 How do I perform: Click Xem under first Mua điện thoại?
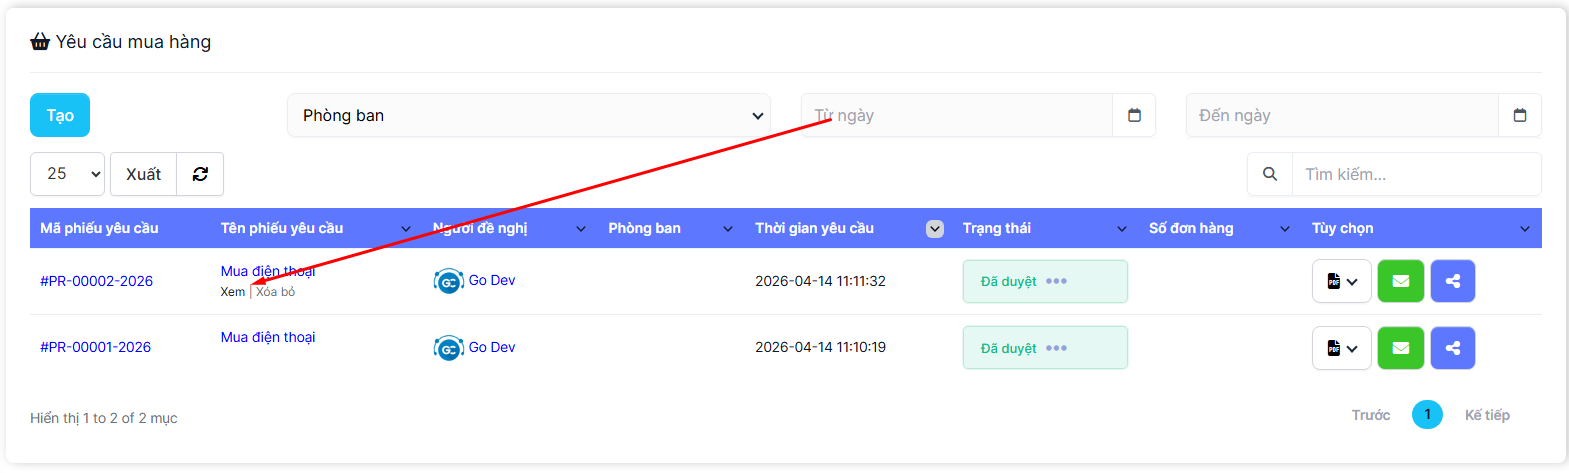[232, 292]
